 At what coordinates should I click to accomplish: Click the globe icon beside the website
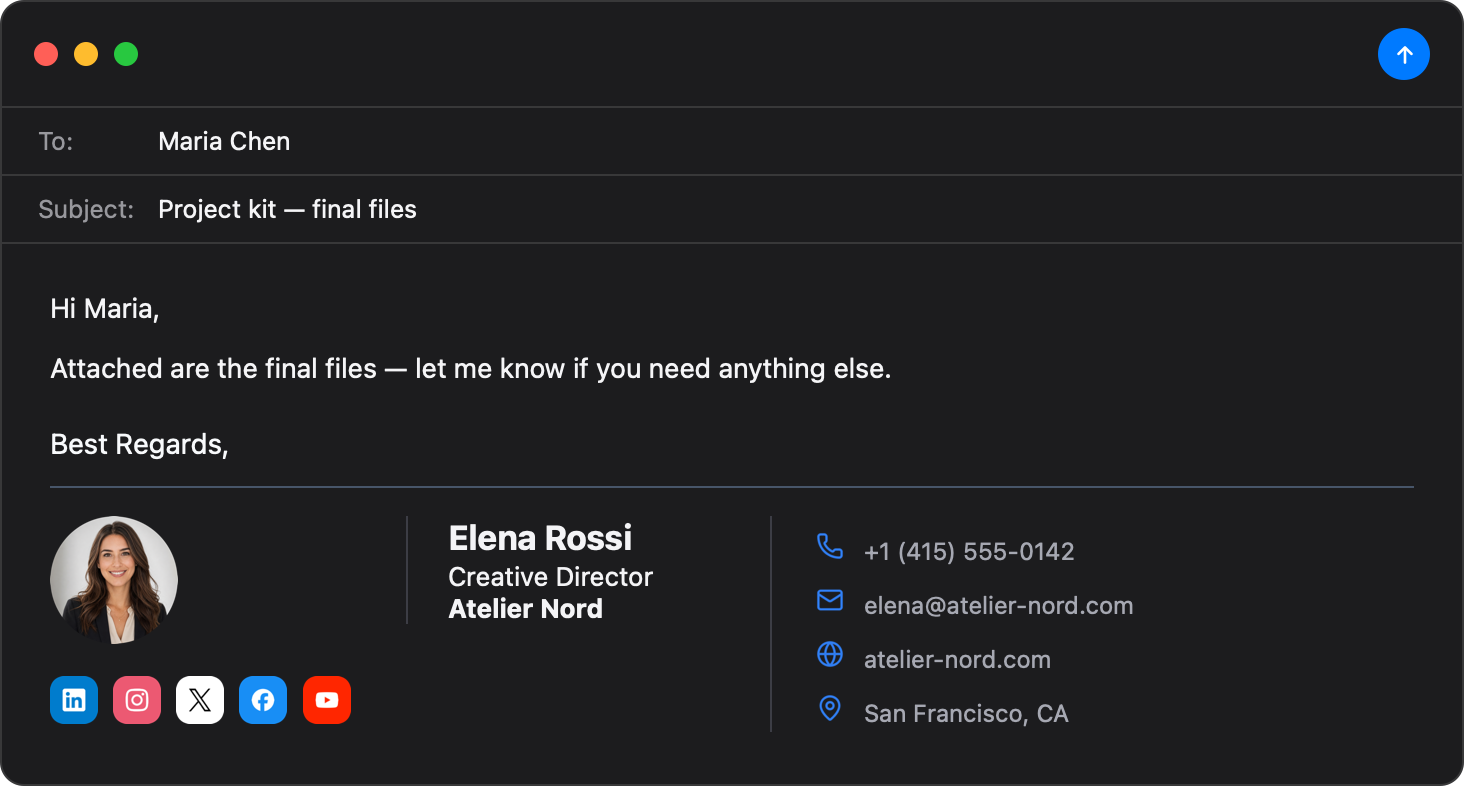(x=830, y=654)
